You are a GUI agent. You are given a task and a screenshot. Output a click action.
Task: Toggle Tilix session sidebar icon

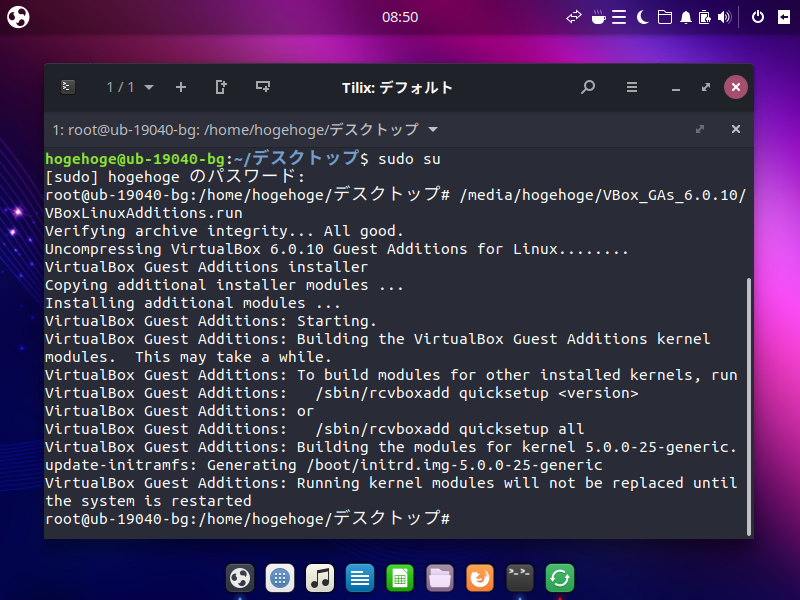[x=68, y=87]
